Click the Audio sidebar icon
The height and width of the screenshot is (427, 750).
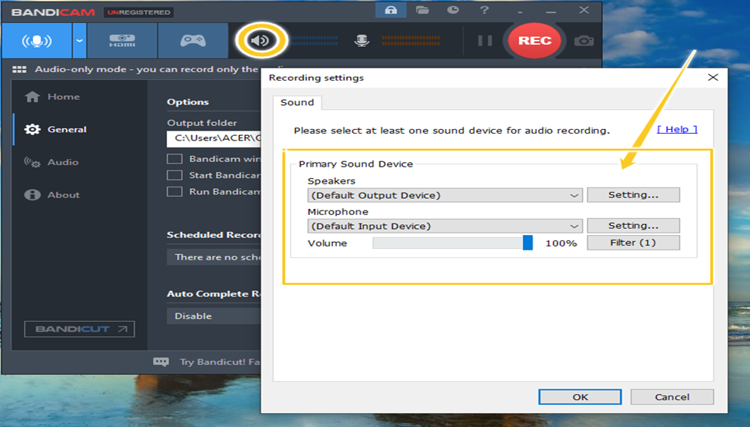[x=32, y=163]
